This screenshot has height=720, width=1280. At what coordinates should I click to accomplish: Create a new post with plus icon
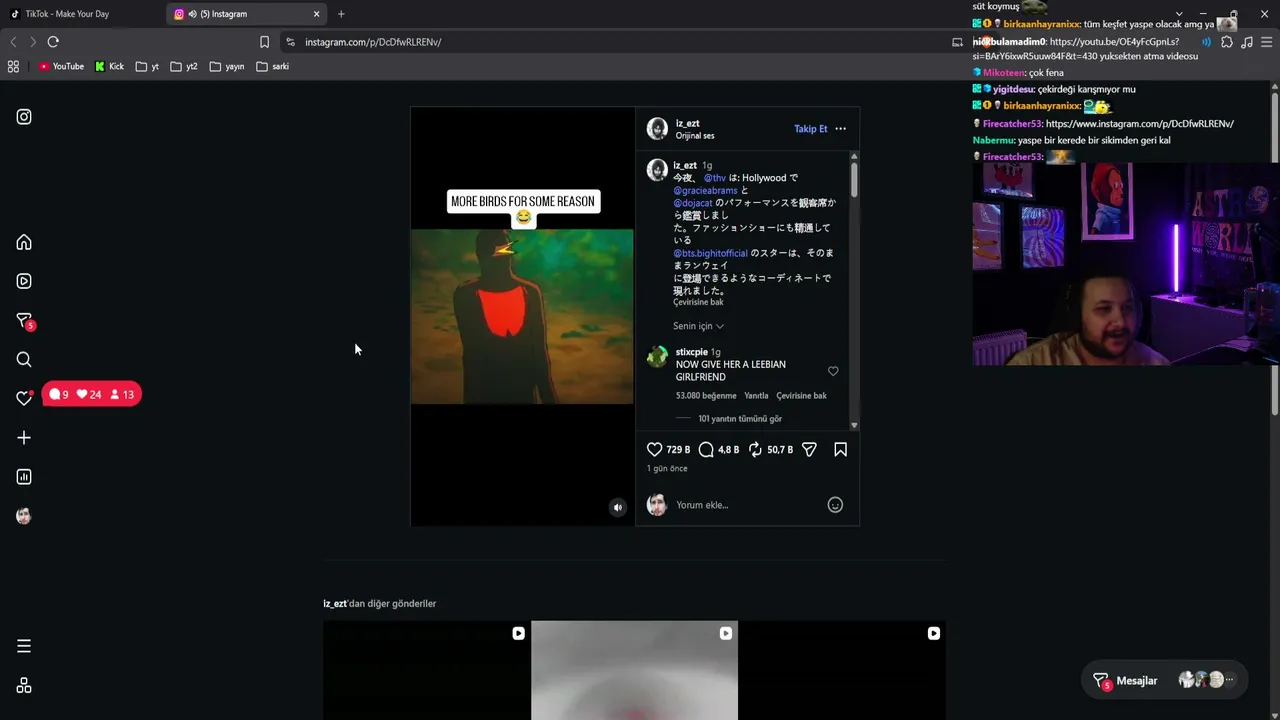coord(24,438)
